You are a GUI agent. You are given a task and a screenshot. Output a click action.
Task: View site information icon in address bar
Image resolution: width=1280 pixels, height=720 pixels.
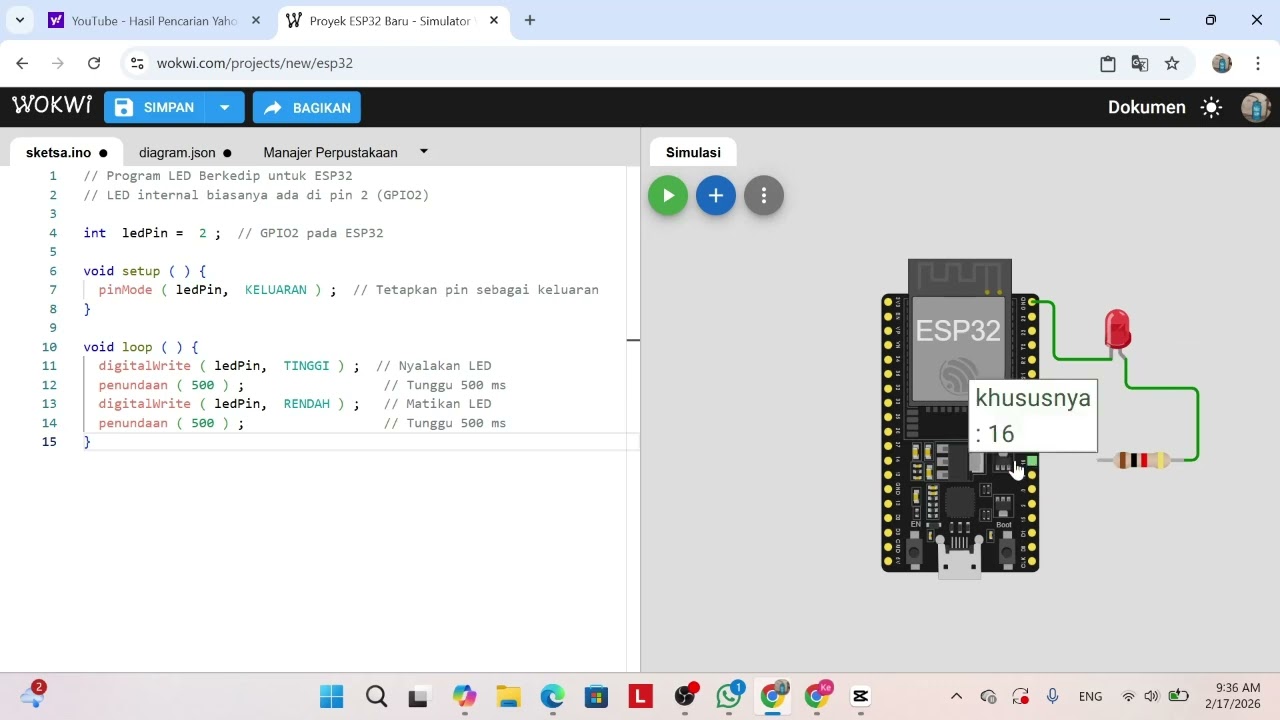(x=138, y=63)
